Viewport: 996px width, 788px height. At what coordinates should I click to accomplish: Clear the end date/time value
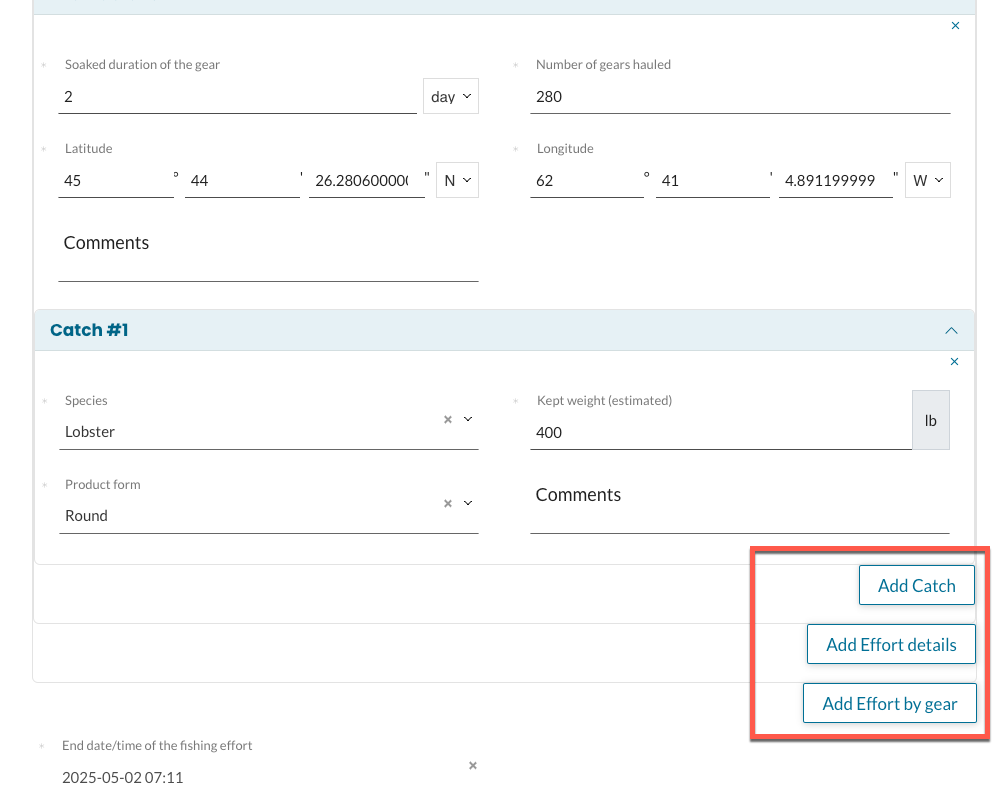click(x=473, y=766)
